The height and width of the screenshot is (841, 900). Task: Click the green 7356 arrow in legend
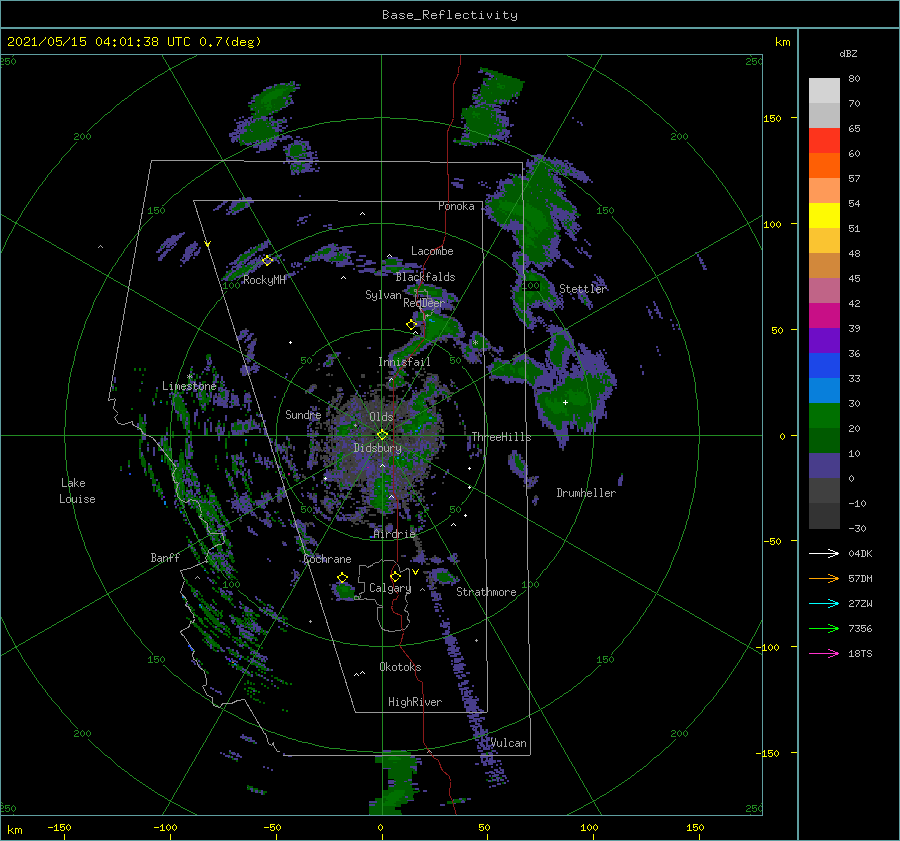[824, 629]
